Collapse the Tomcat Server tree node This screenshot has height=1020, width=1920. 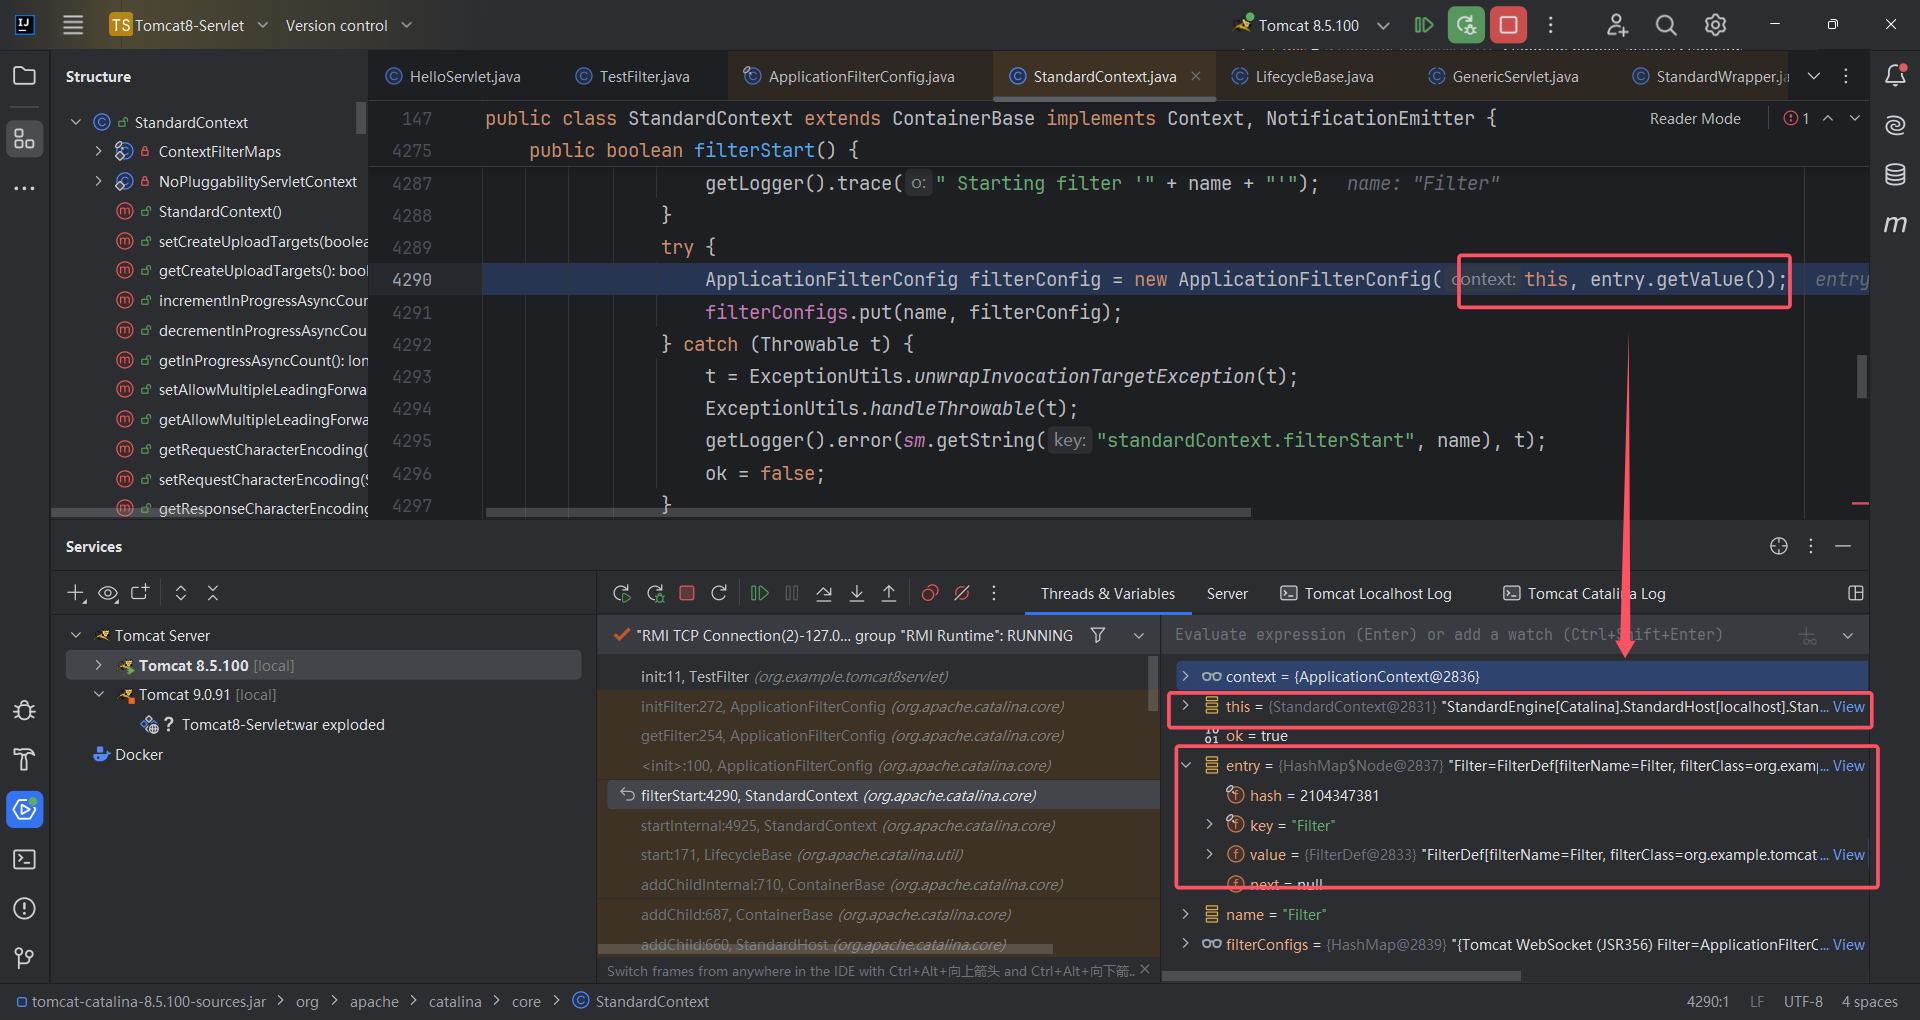(x=76, y=635)
